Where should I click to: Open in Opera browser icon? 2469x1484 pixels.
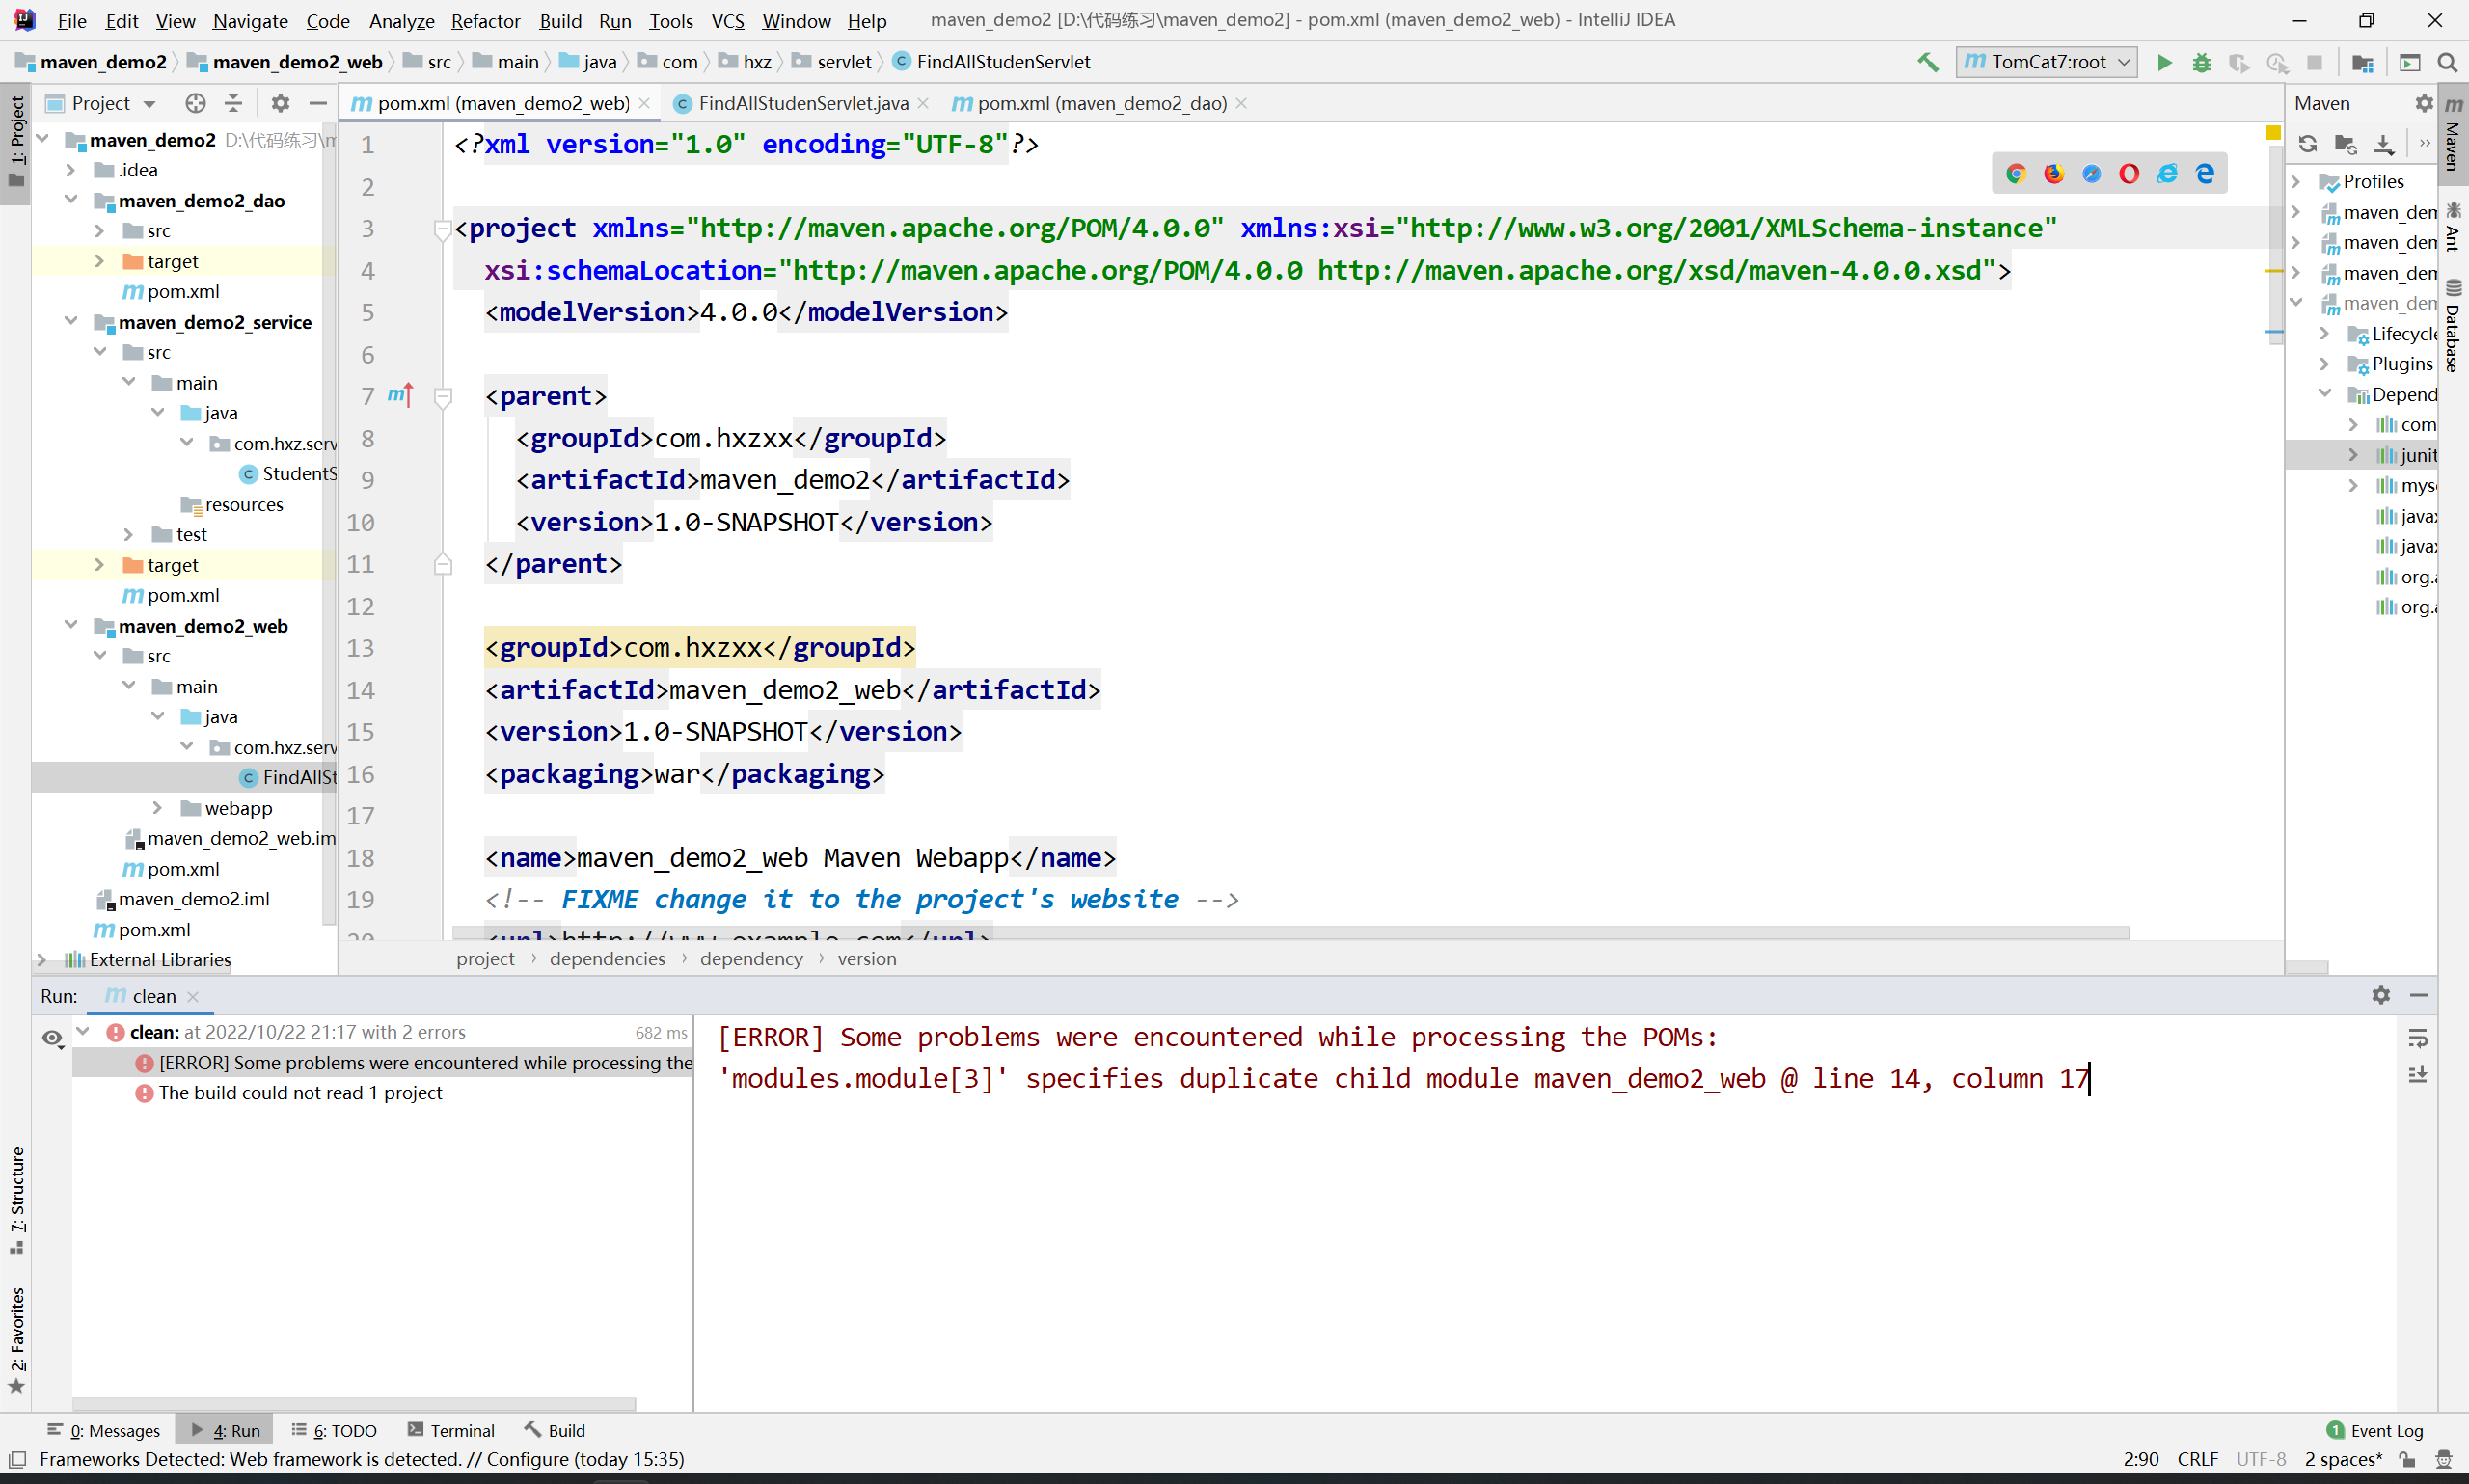2129,174
